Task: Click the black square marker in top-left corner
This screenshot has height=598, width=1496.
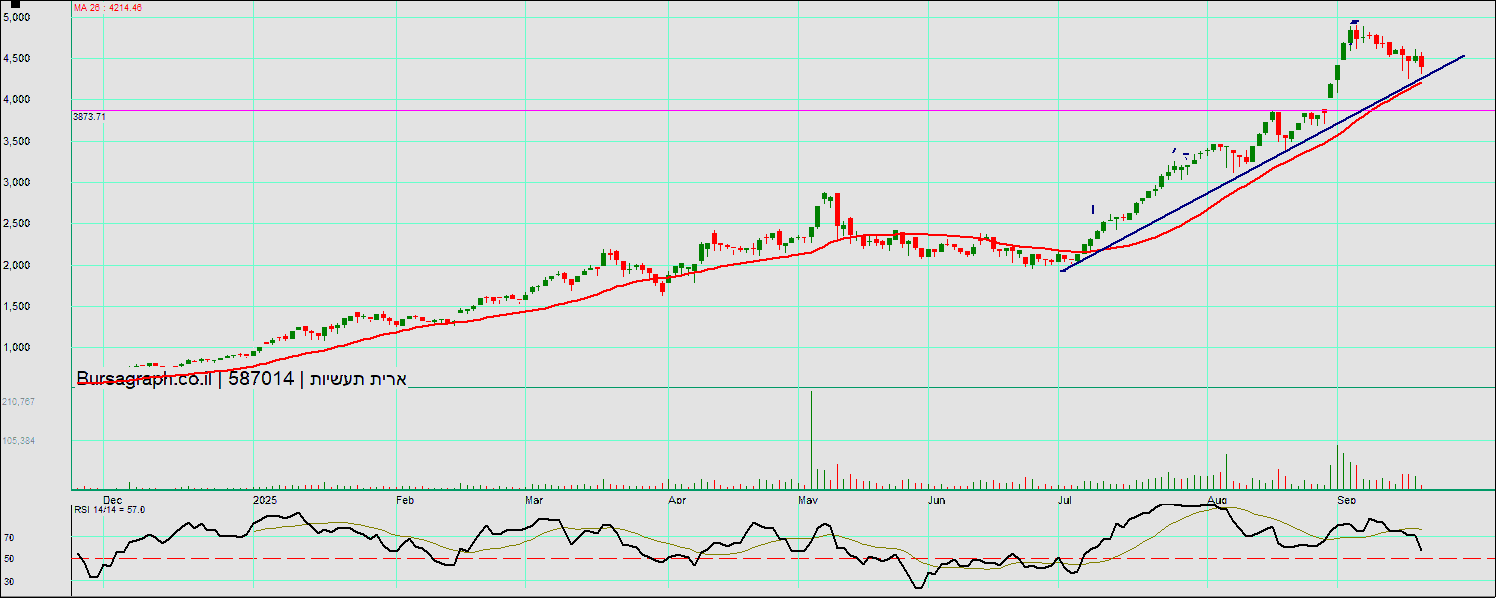Action: (15, 5)
